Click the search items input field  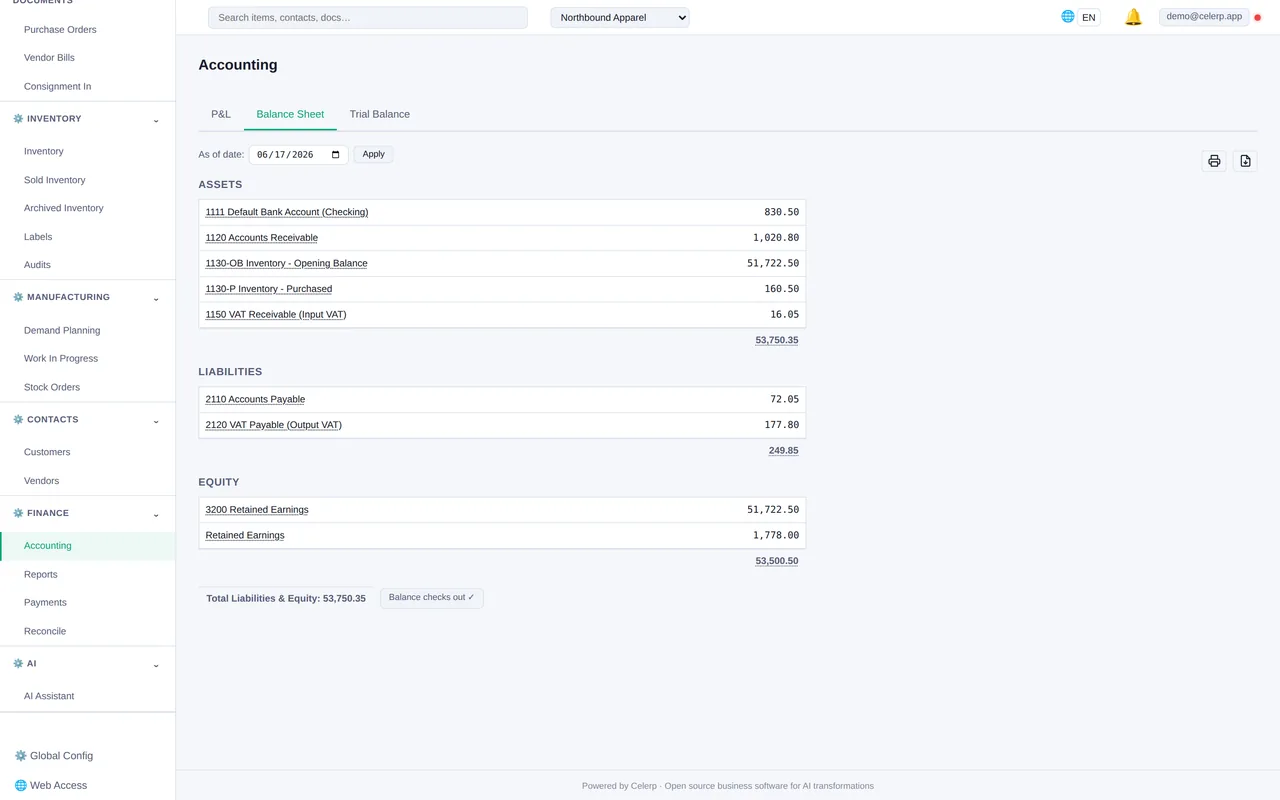[368, 17]
